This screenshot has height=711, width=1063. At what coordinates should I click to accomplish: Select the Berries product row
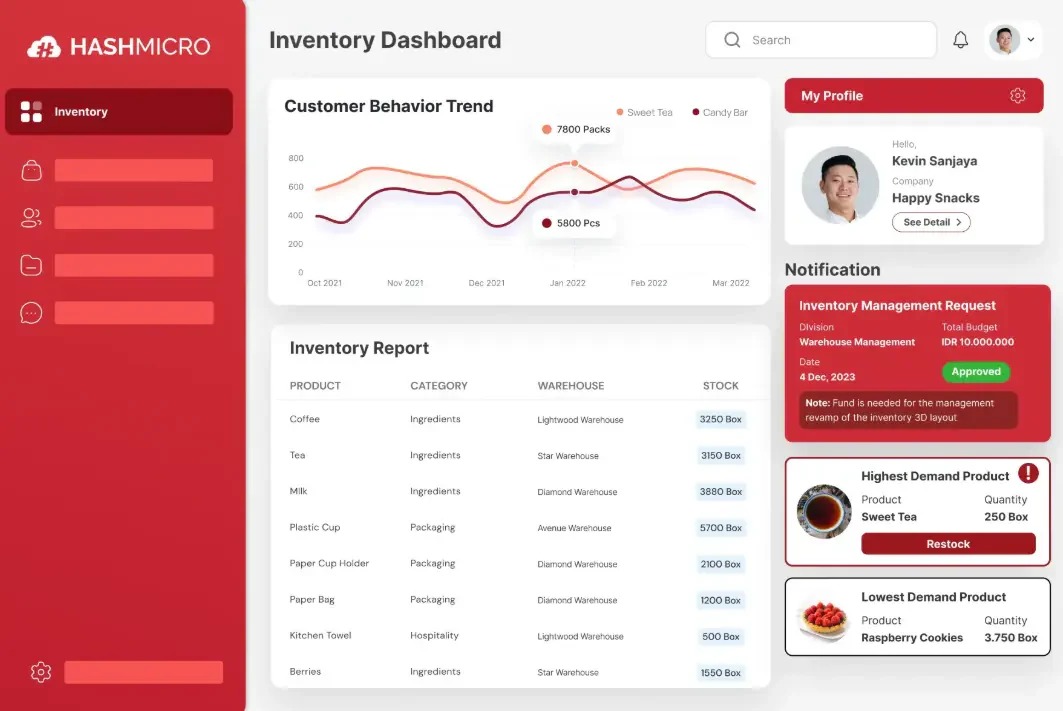pos(519,672)
